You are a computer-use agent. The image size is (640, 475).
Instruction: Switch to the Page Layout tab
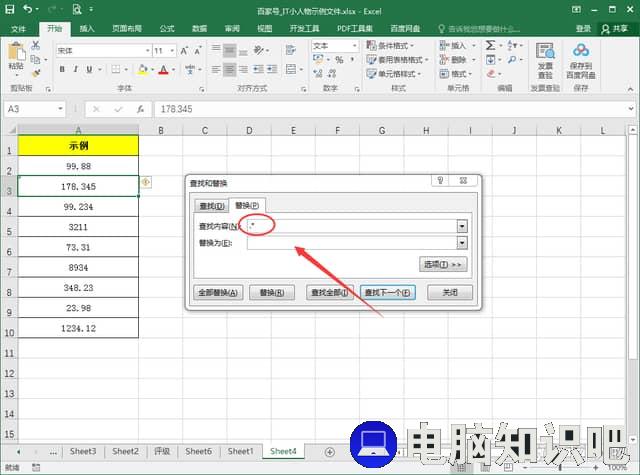pyautogui.click(x=127, y=29)
